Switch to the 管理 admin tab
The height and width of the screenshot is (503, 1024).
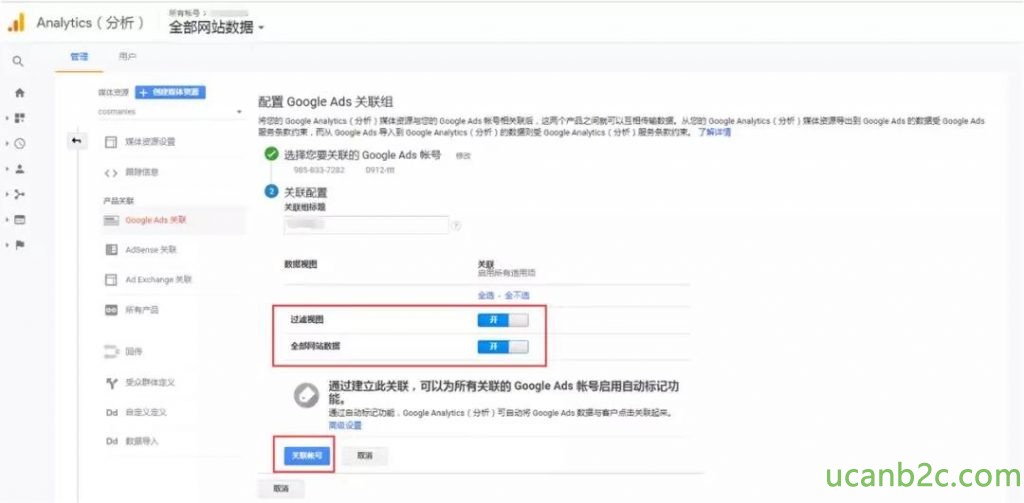click(x=79, y=57)
